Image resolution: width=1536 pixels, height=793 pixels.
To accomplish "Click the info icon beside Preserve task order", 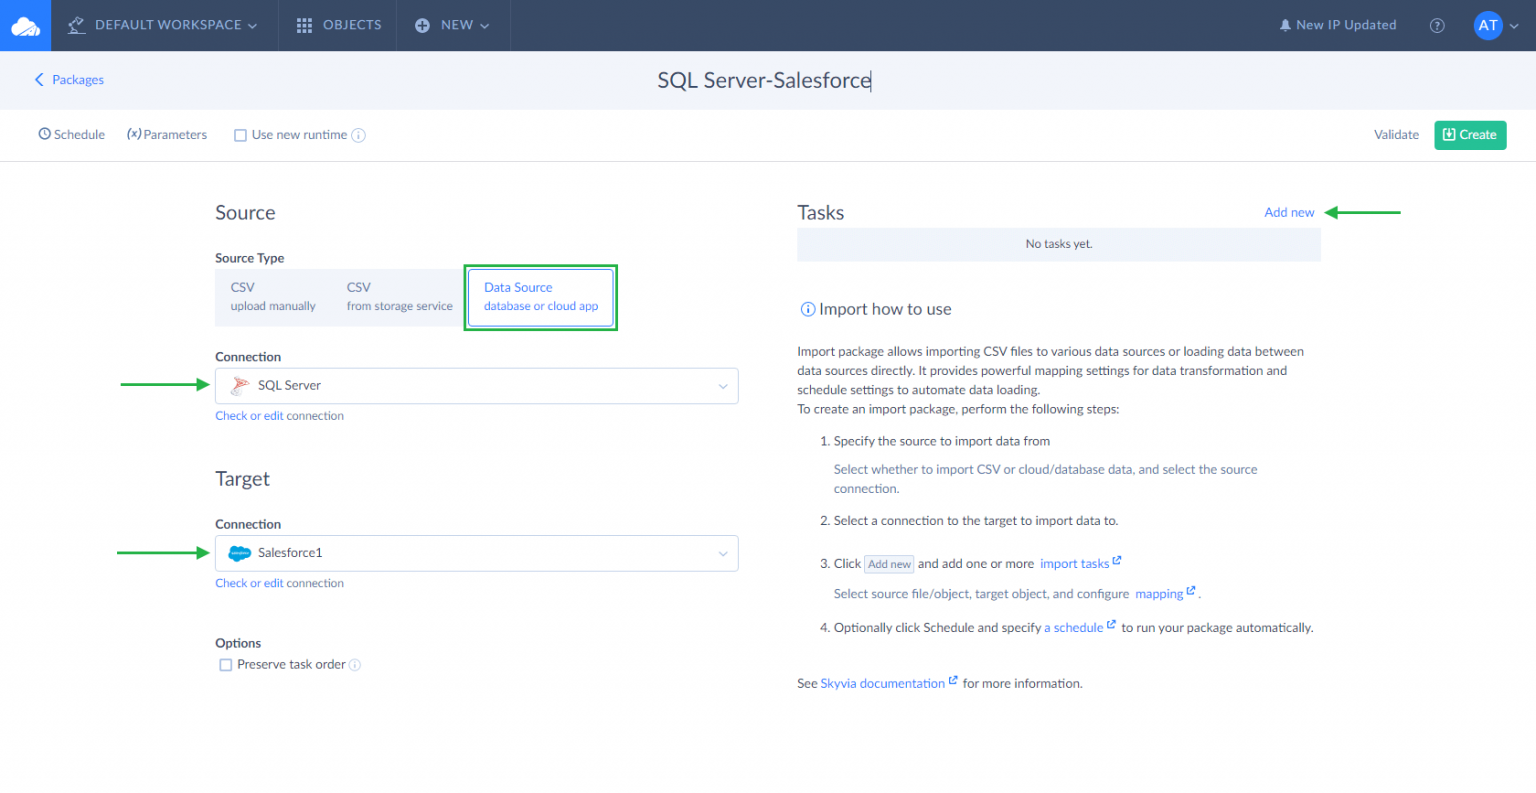I will (355, 665).
